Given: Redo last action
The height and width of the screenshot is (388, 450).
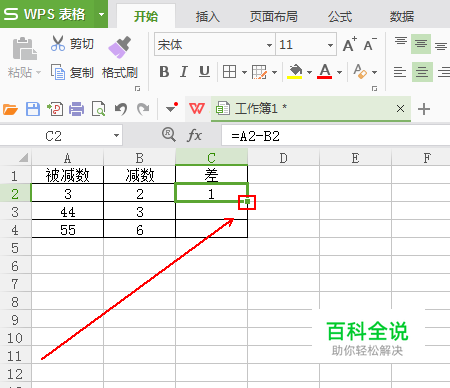Looking at the screenshot, I should pos(143,109).
